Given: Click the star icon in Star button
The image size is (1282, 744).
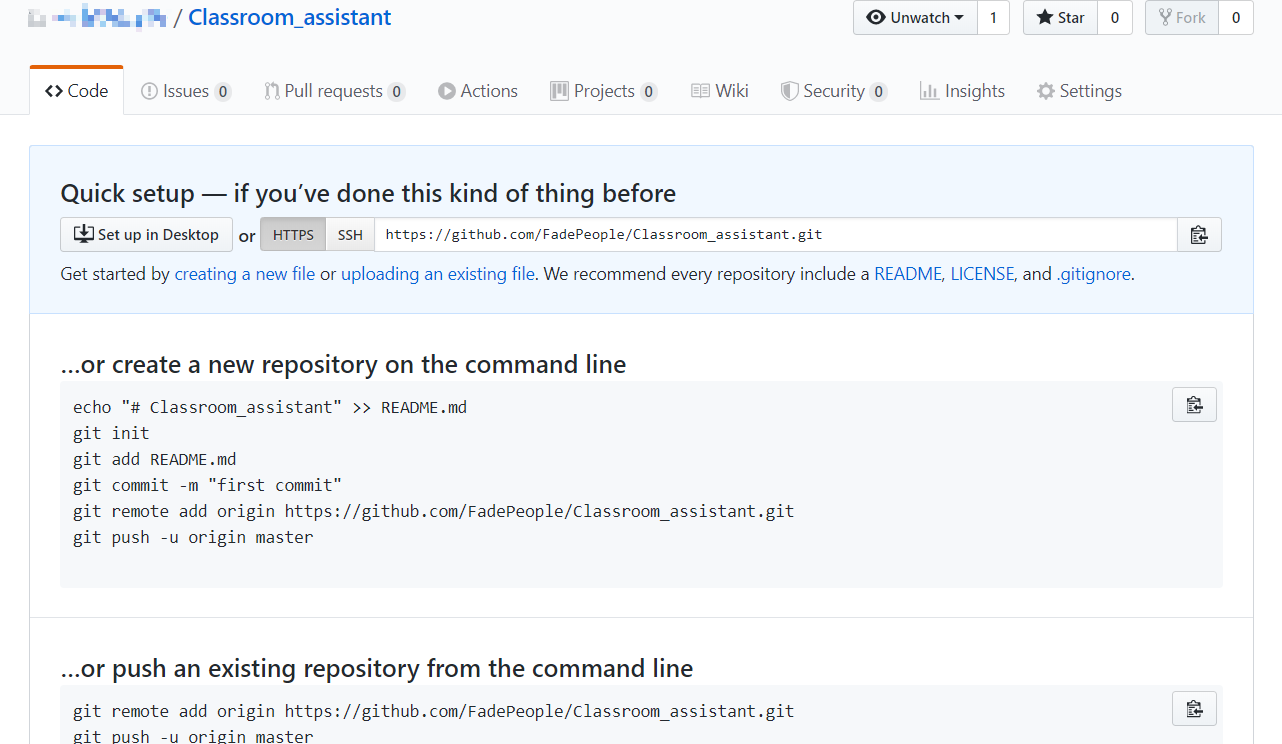Looking at the screenshot, I should click(x=1045, y=18).
